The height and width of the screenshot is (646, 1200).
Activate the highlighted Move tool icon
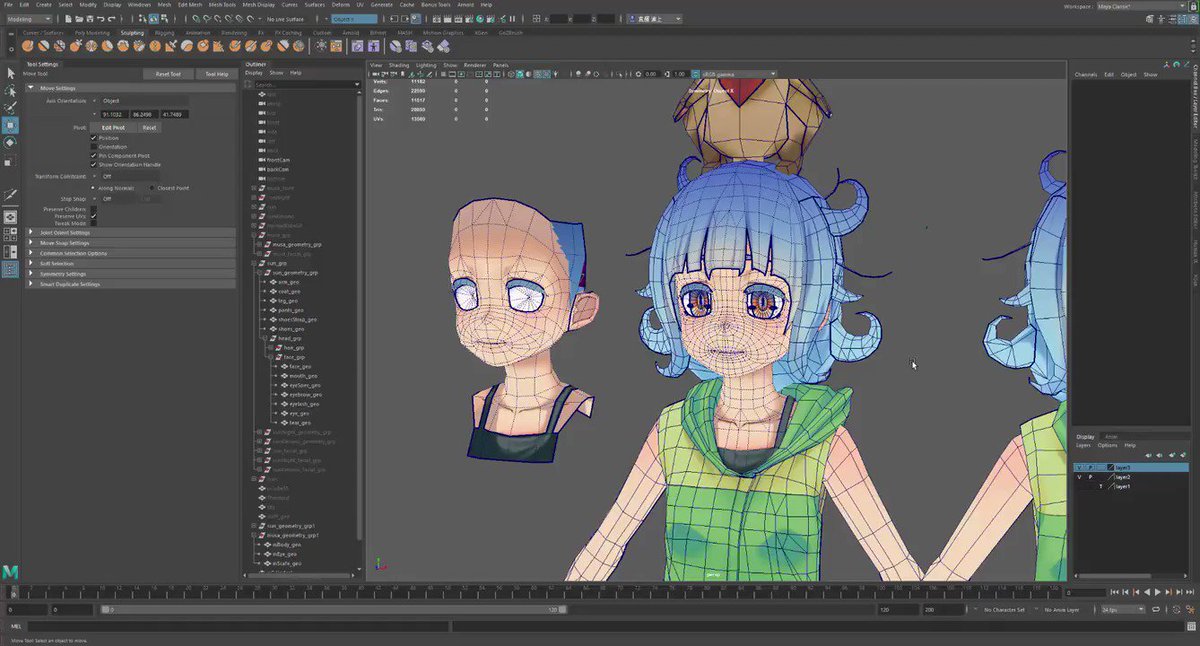[10, 125]
